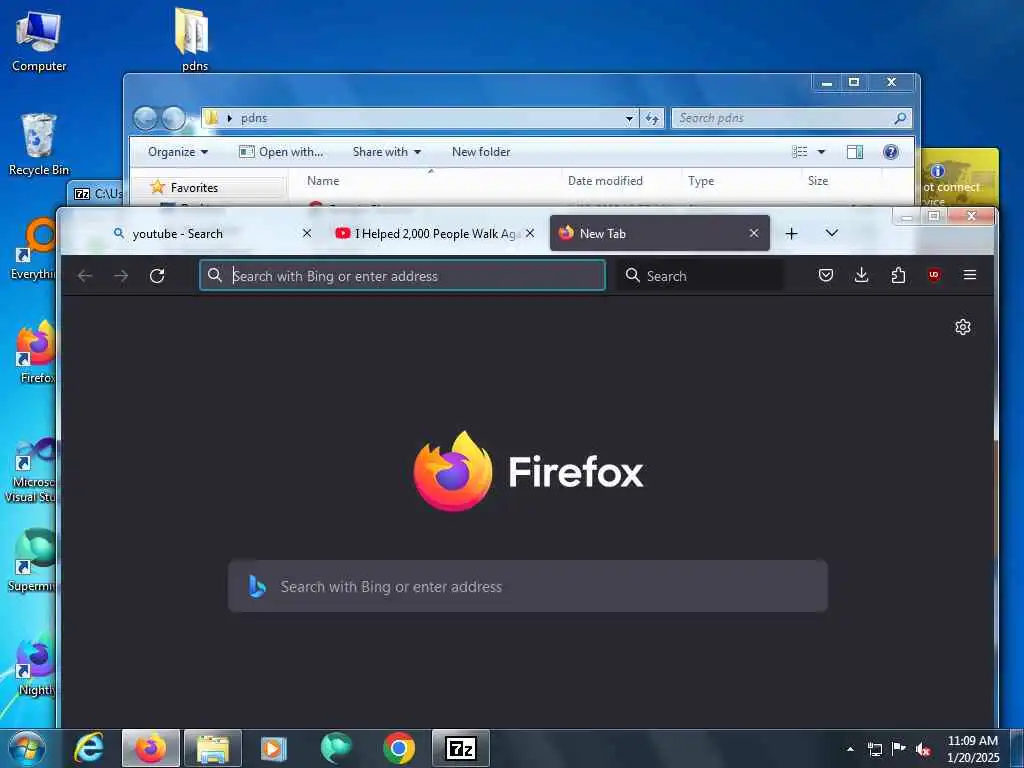Image resolution: width=1024 pixels, height=768 pixels.
Task: Select the Recycle Bin desktop icon
Action: [x=39, y=145]
